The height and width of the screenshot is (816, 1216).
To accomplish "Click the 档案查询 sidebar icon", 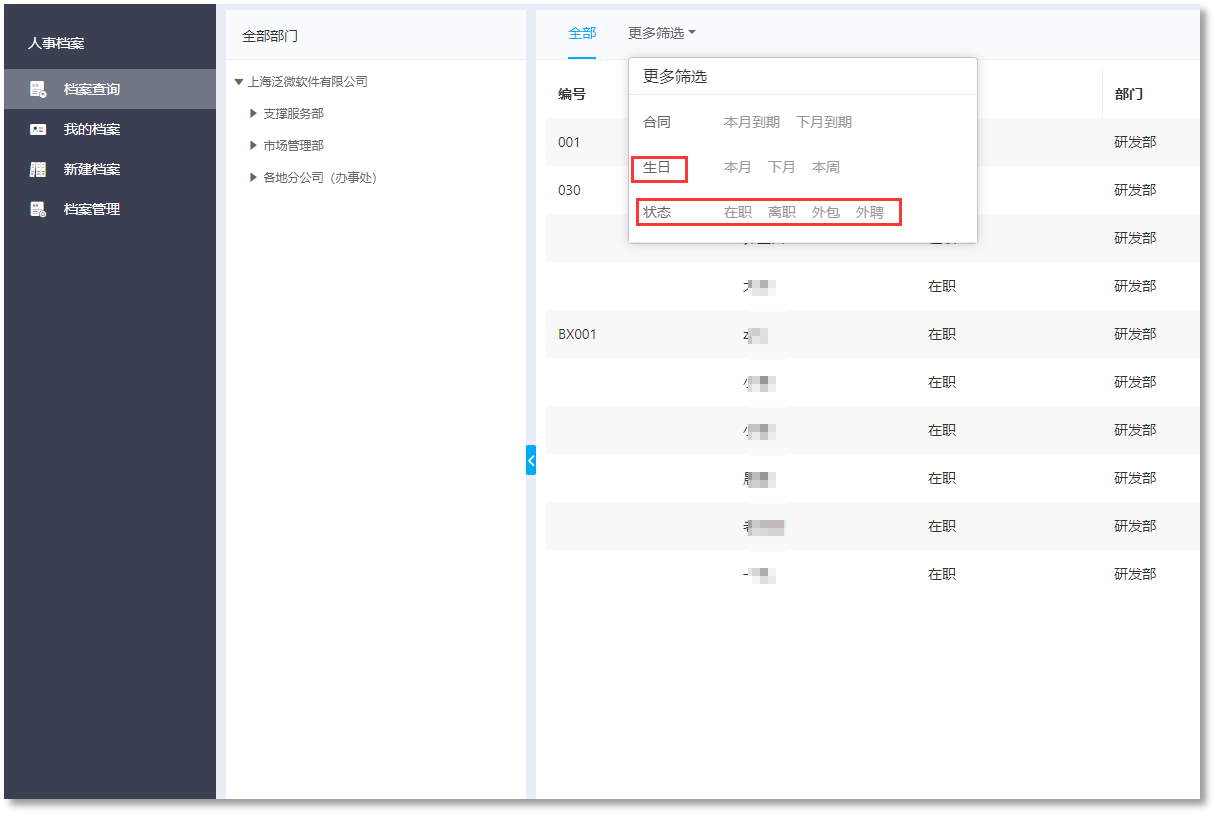I will point(38,89).
